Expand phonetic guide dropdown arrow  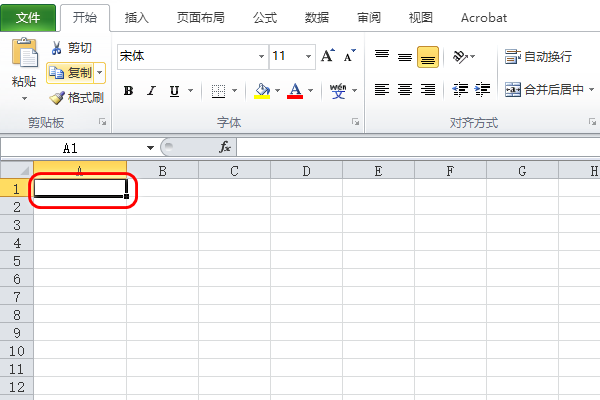point(355,91)
